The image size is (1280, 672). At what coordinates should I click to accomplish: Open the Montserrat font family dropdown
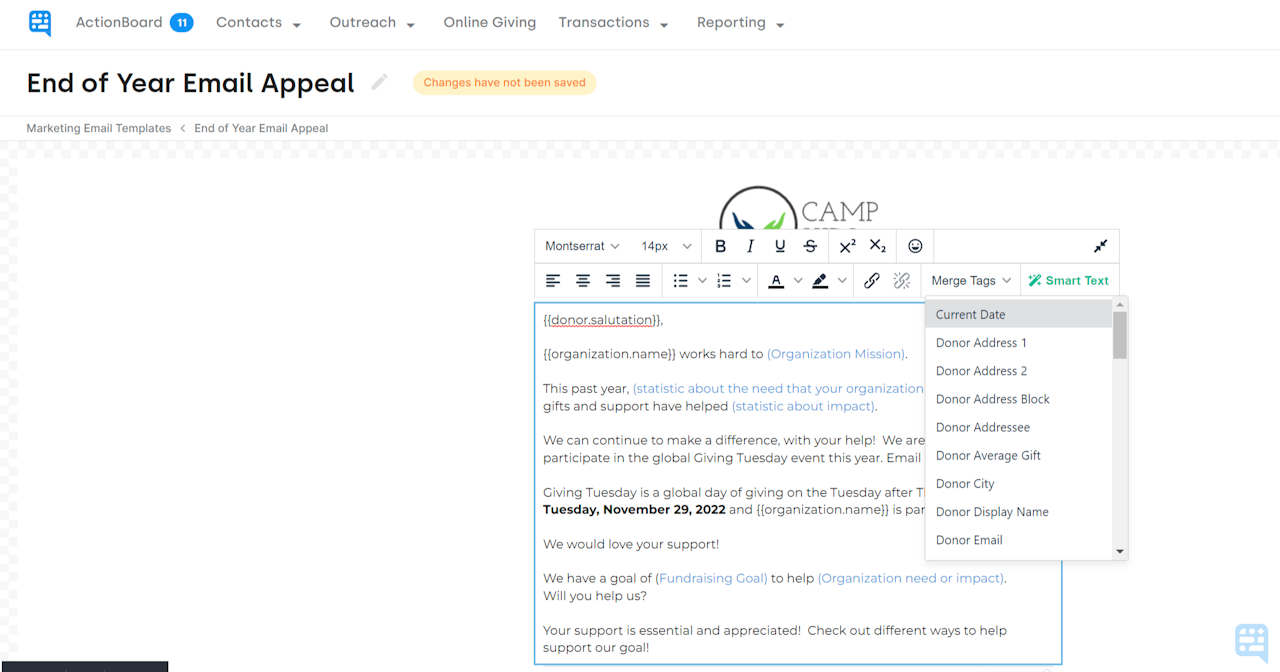580,245
